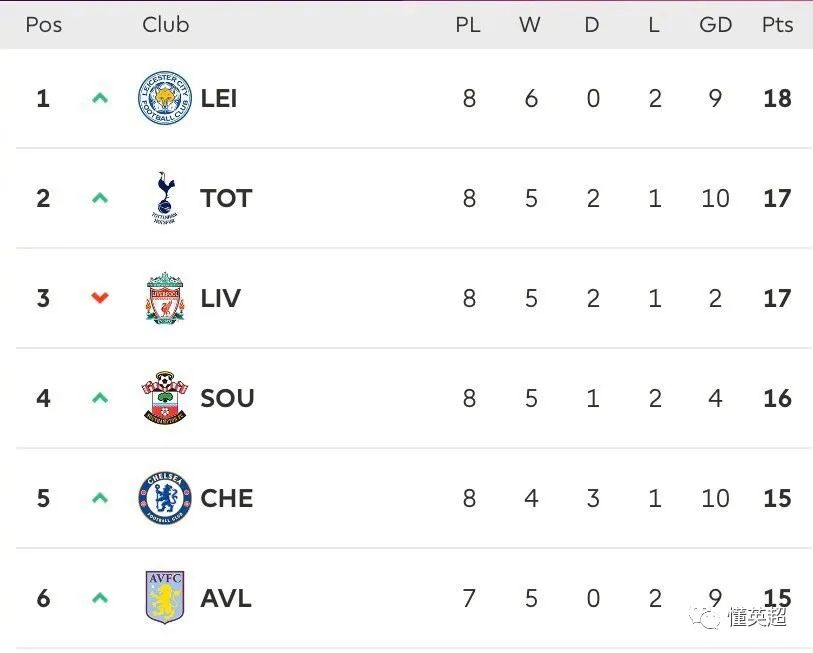
Task: Open Leicester City club crest
Action: tap(165, 98)
